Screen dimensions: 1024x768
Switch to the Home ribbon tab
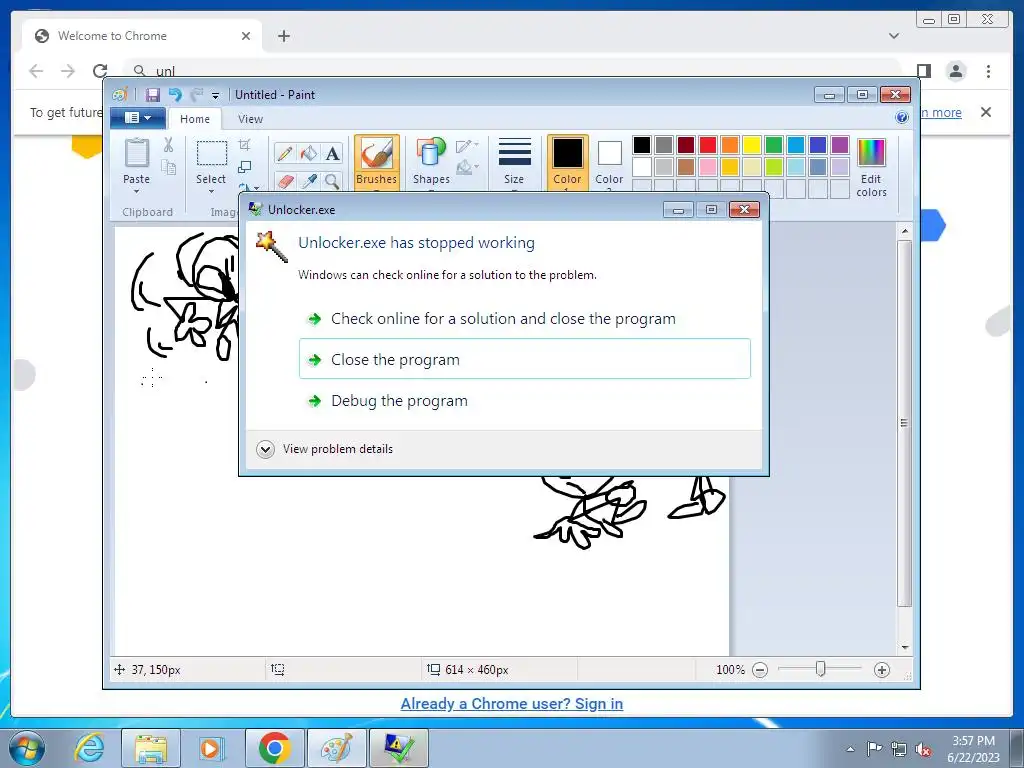pos(195,119)
